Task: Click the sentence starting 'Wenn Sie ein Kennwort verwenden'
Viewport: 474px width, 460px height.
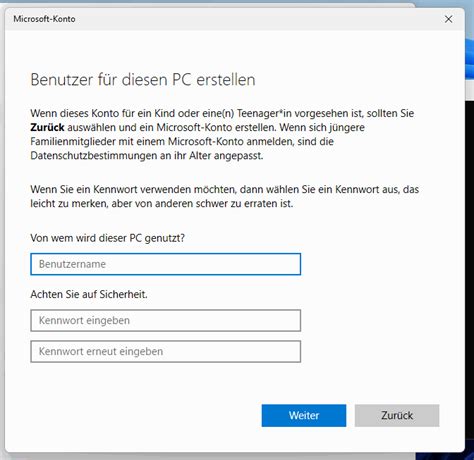Action: pos(225,196)
